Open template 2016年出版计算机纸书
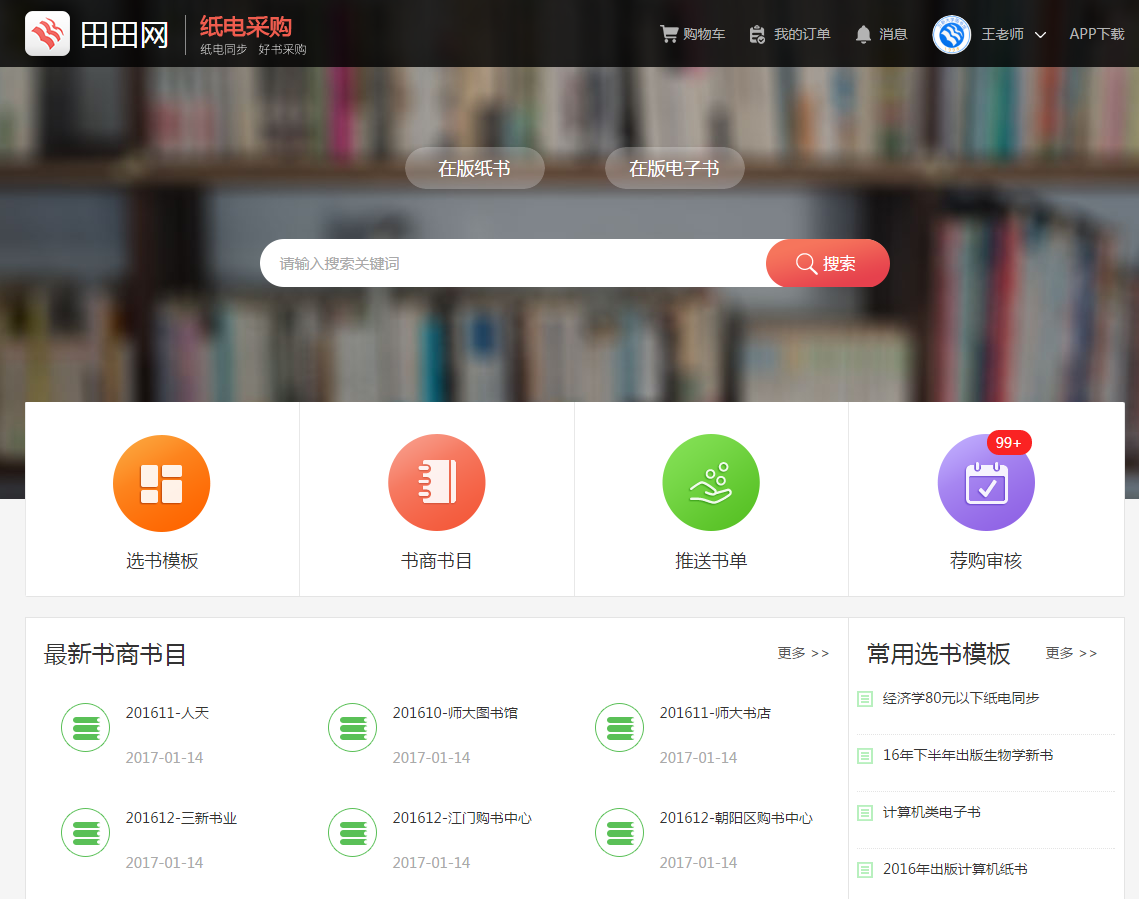 (x=954, y=869)
